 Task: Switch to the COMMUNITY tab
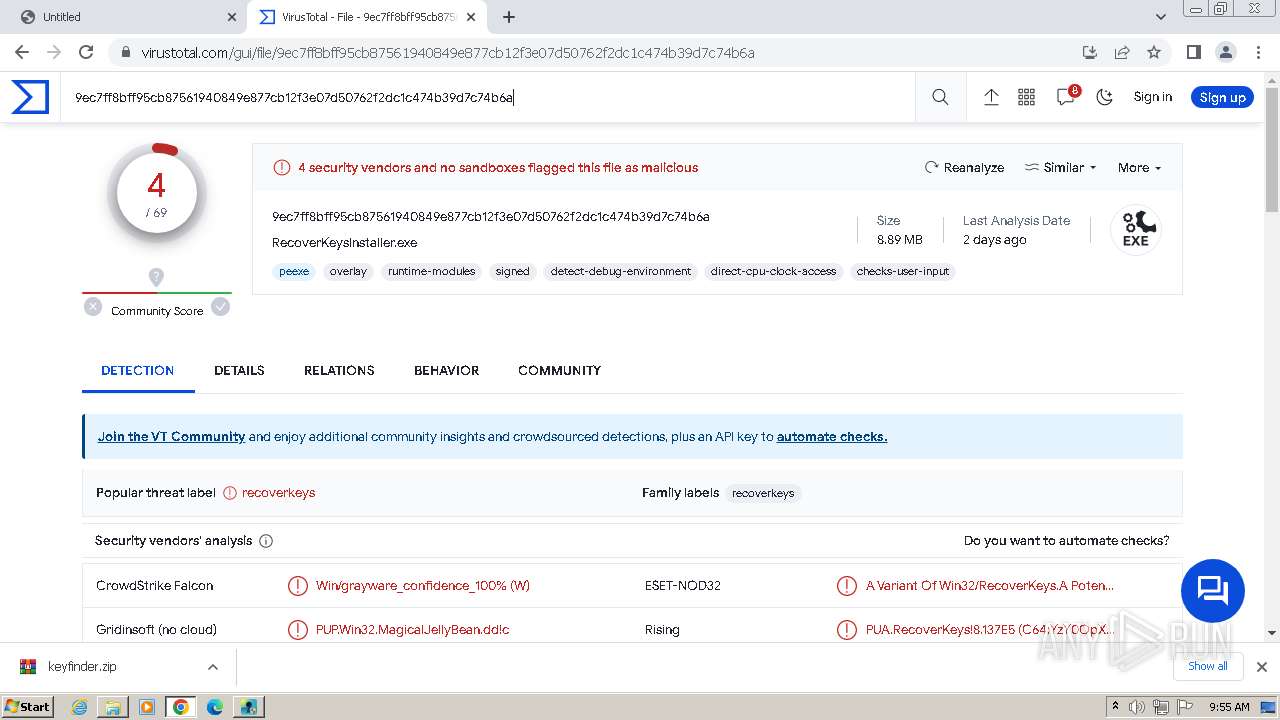click(x=559, y=370)
